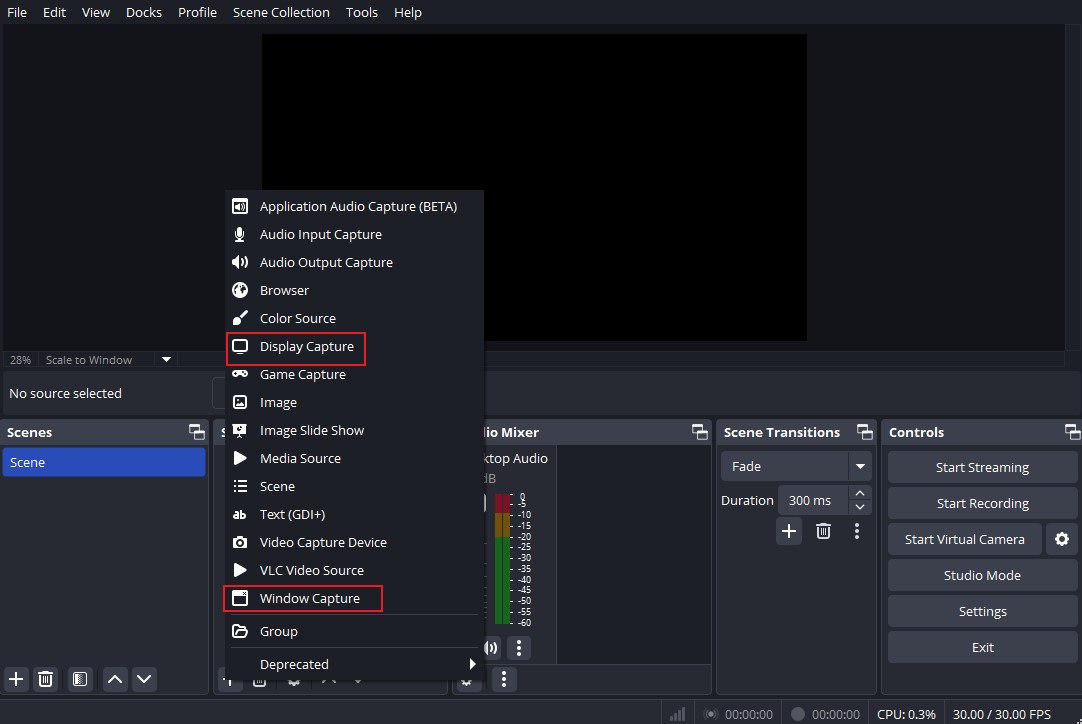The width and height of the screenshot is (1082, 724).
Task: Move scene down with arrow icon
Action: (145, 679)
